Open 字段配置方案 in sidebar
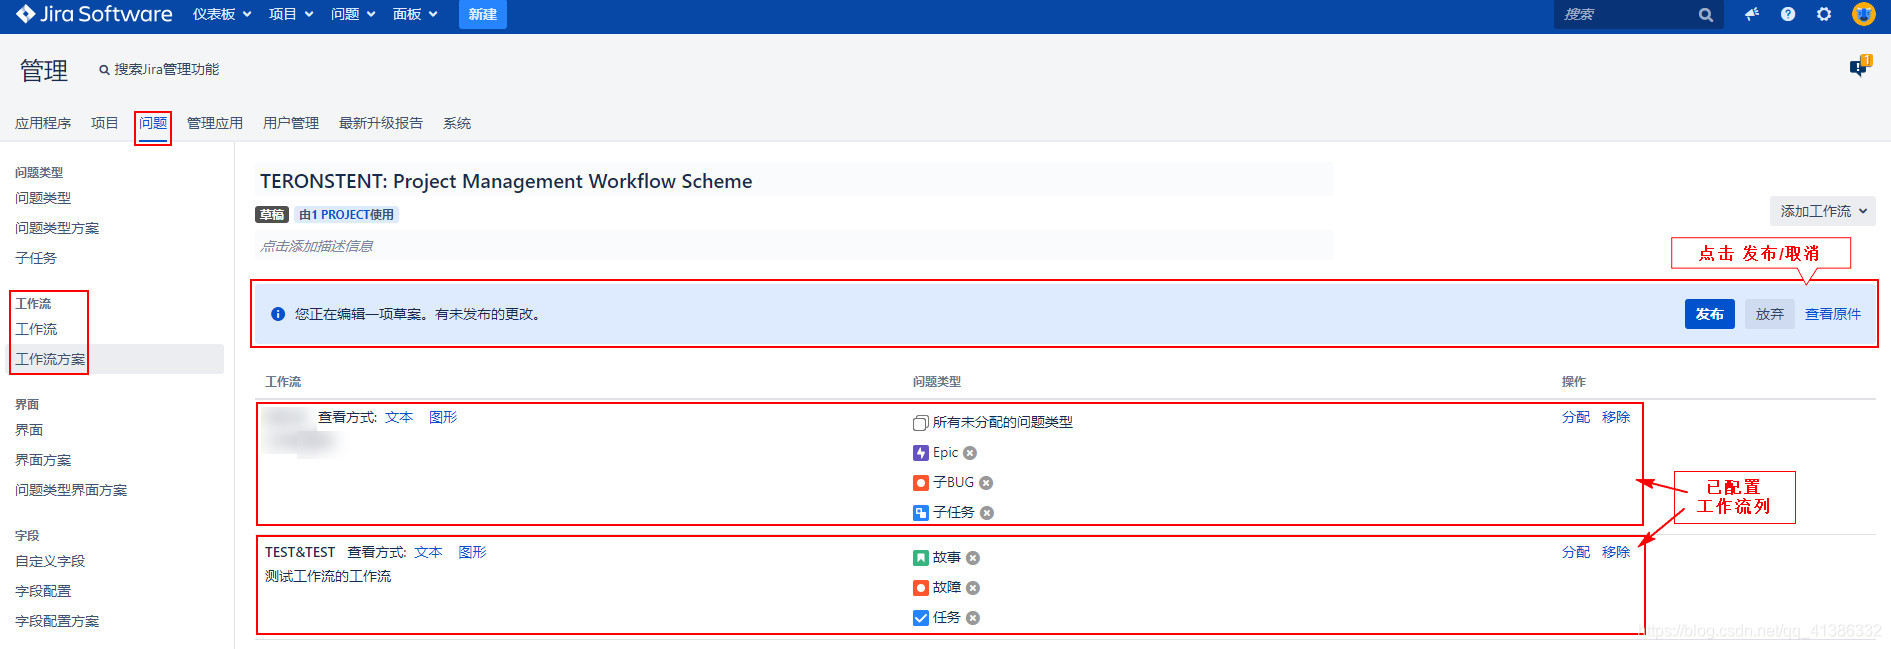 (57, 621)
